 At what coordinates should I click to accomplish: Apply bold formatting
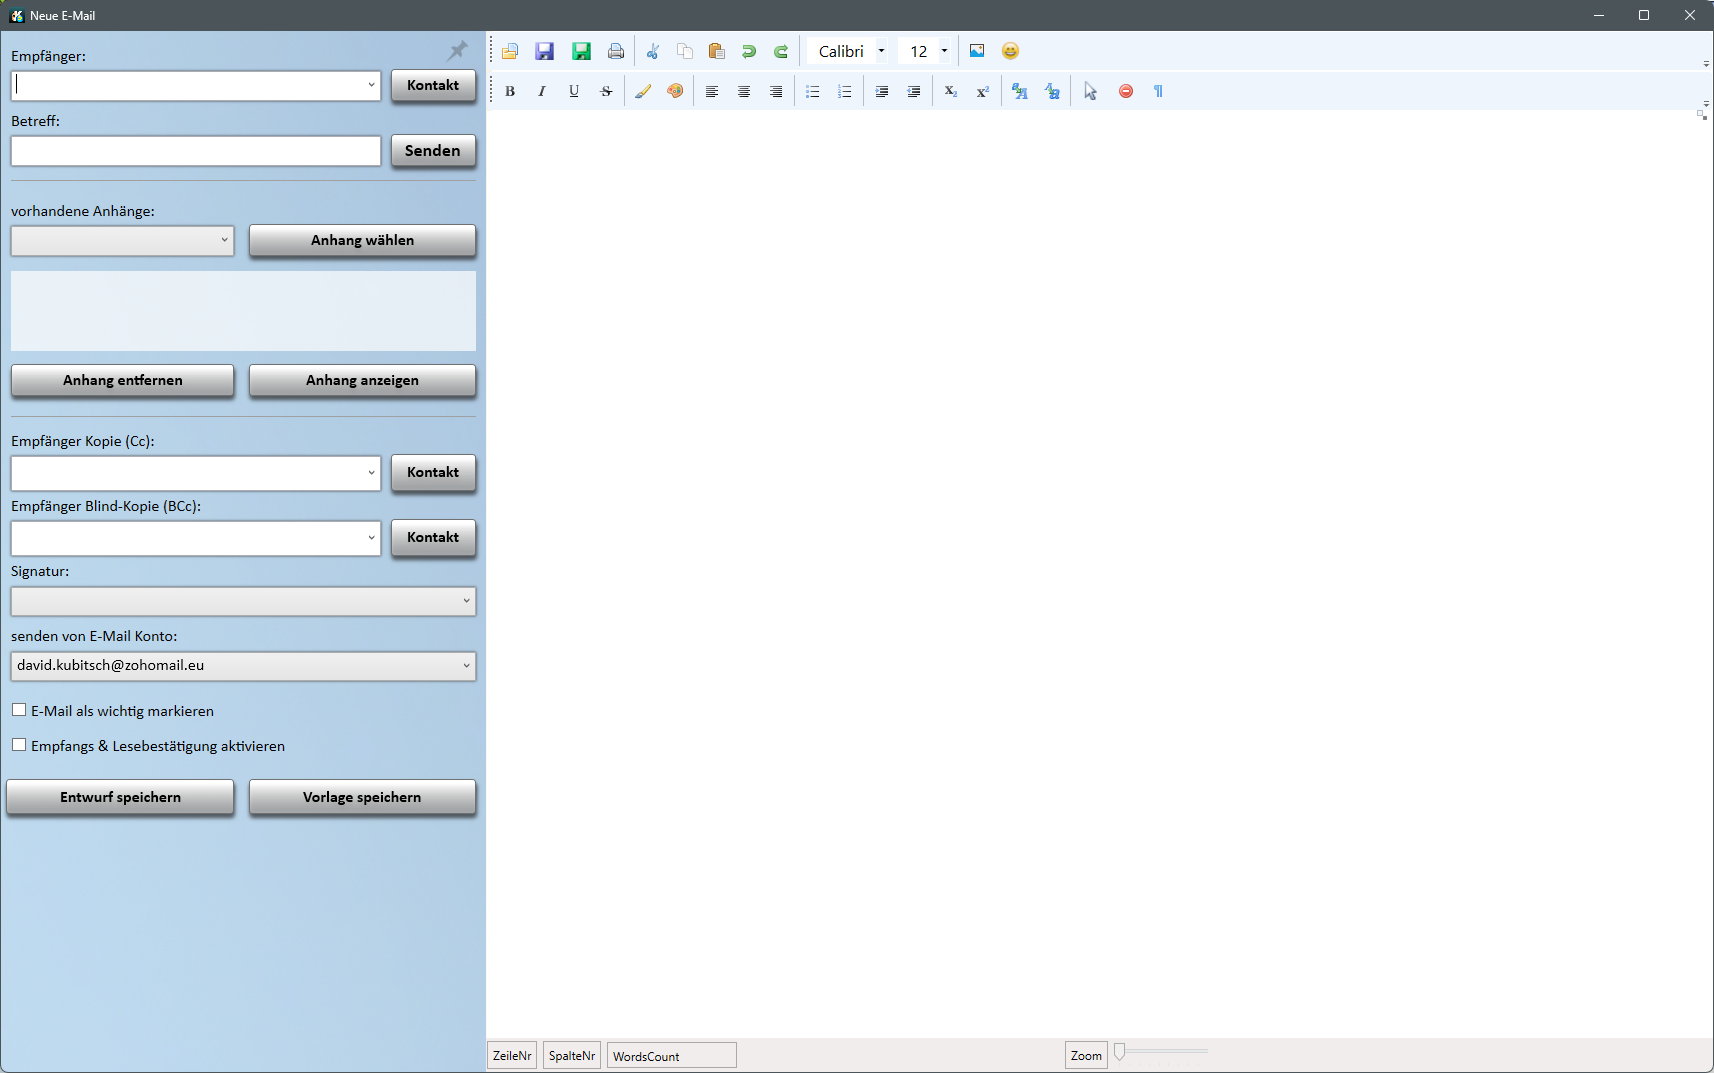510,92
